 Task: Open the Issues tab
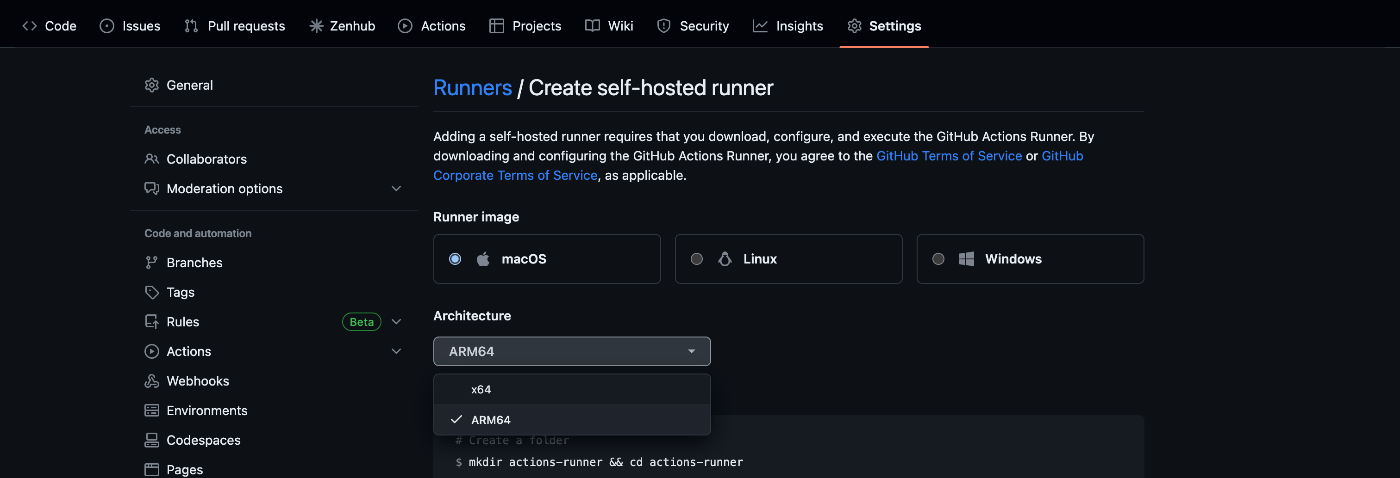130,26
